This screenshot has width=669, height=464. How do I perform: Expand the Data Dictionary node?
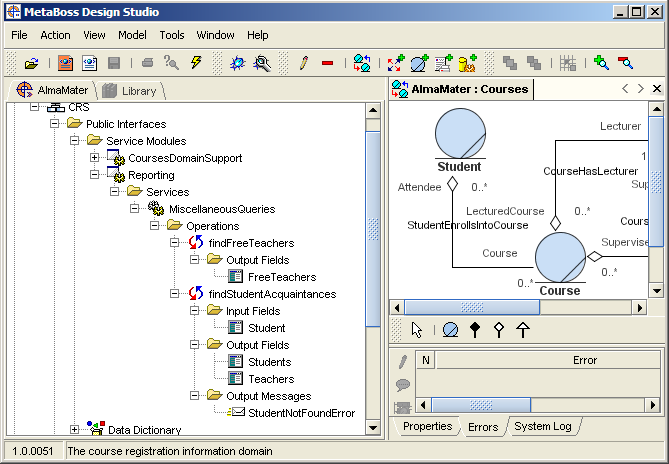[74, 429]
